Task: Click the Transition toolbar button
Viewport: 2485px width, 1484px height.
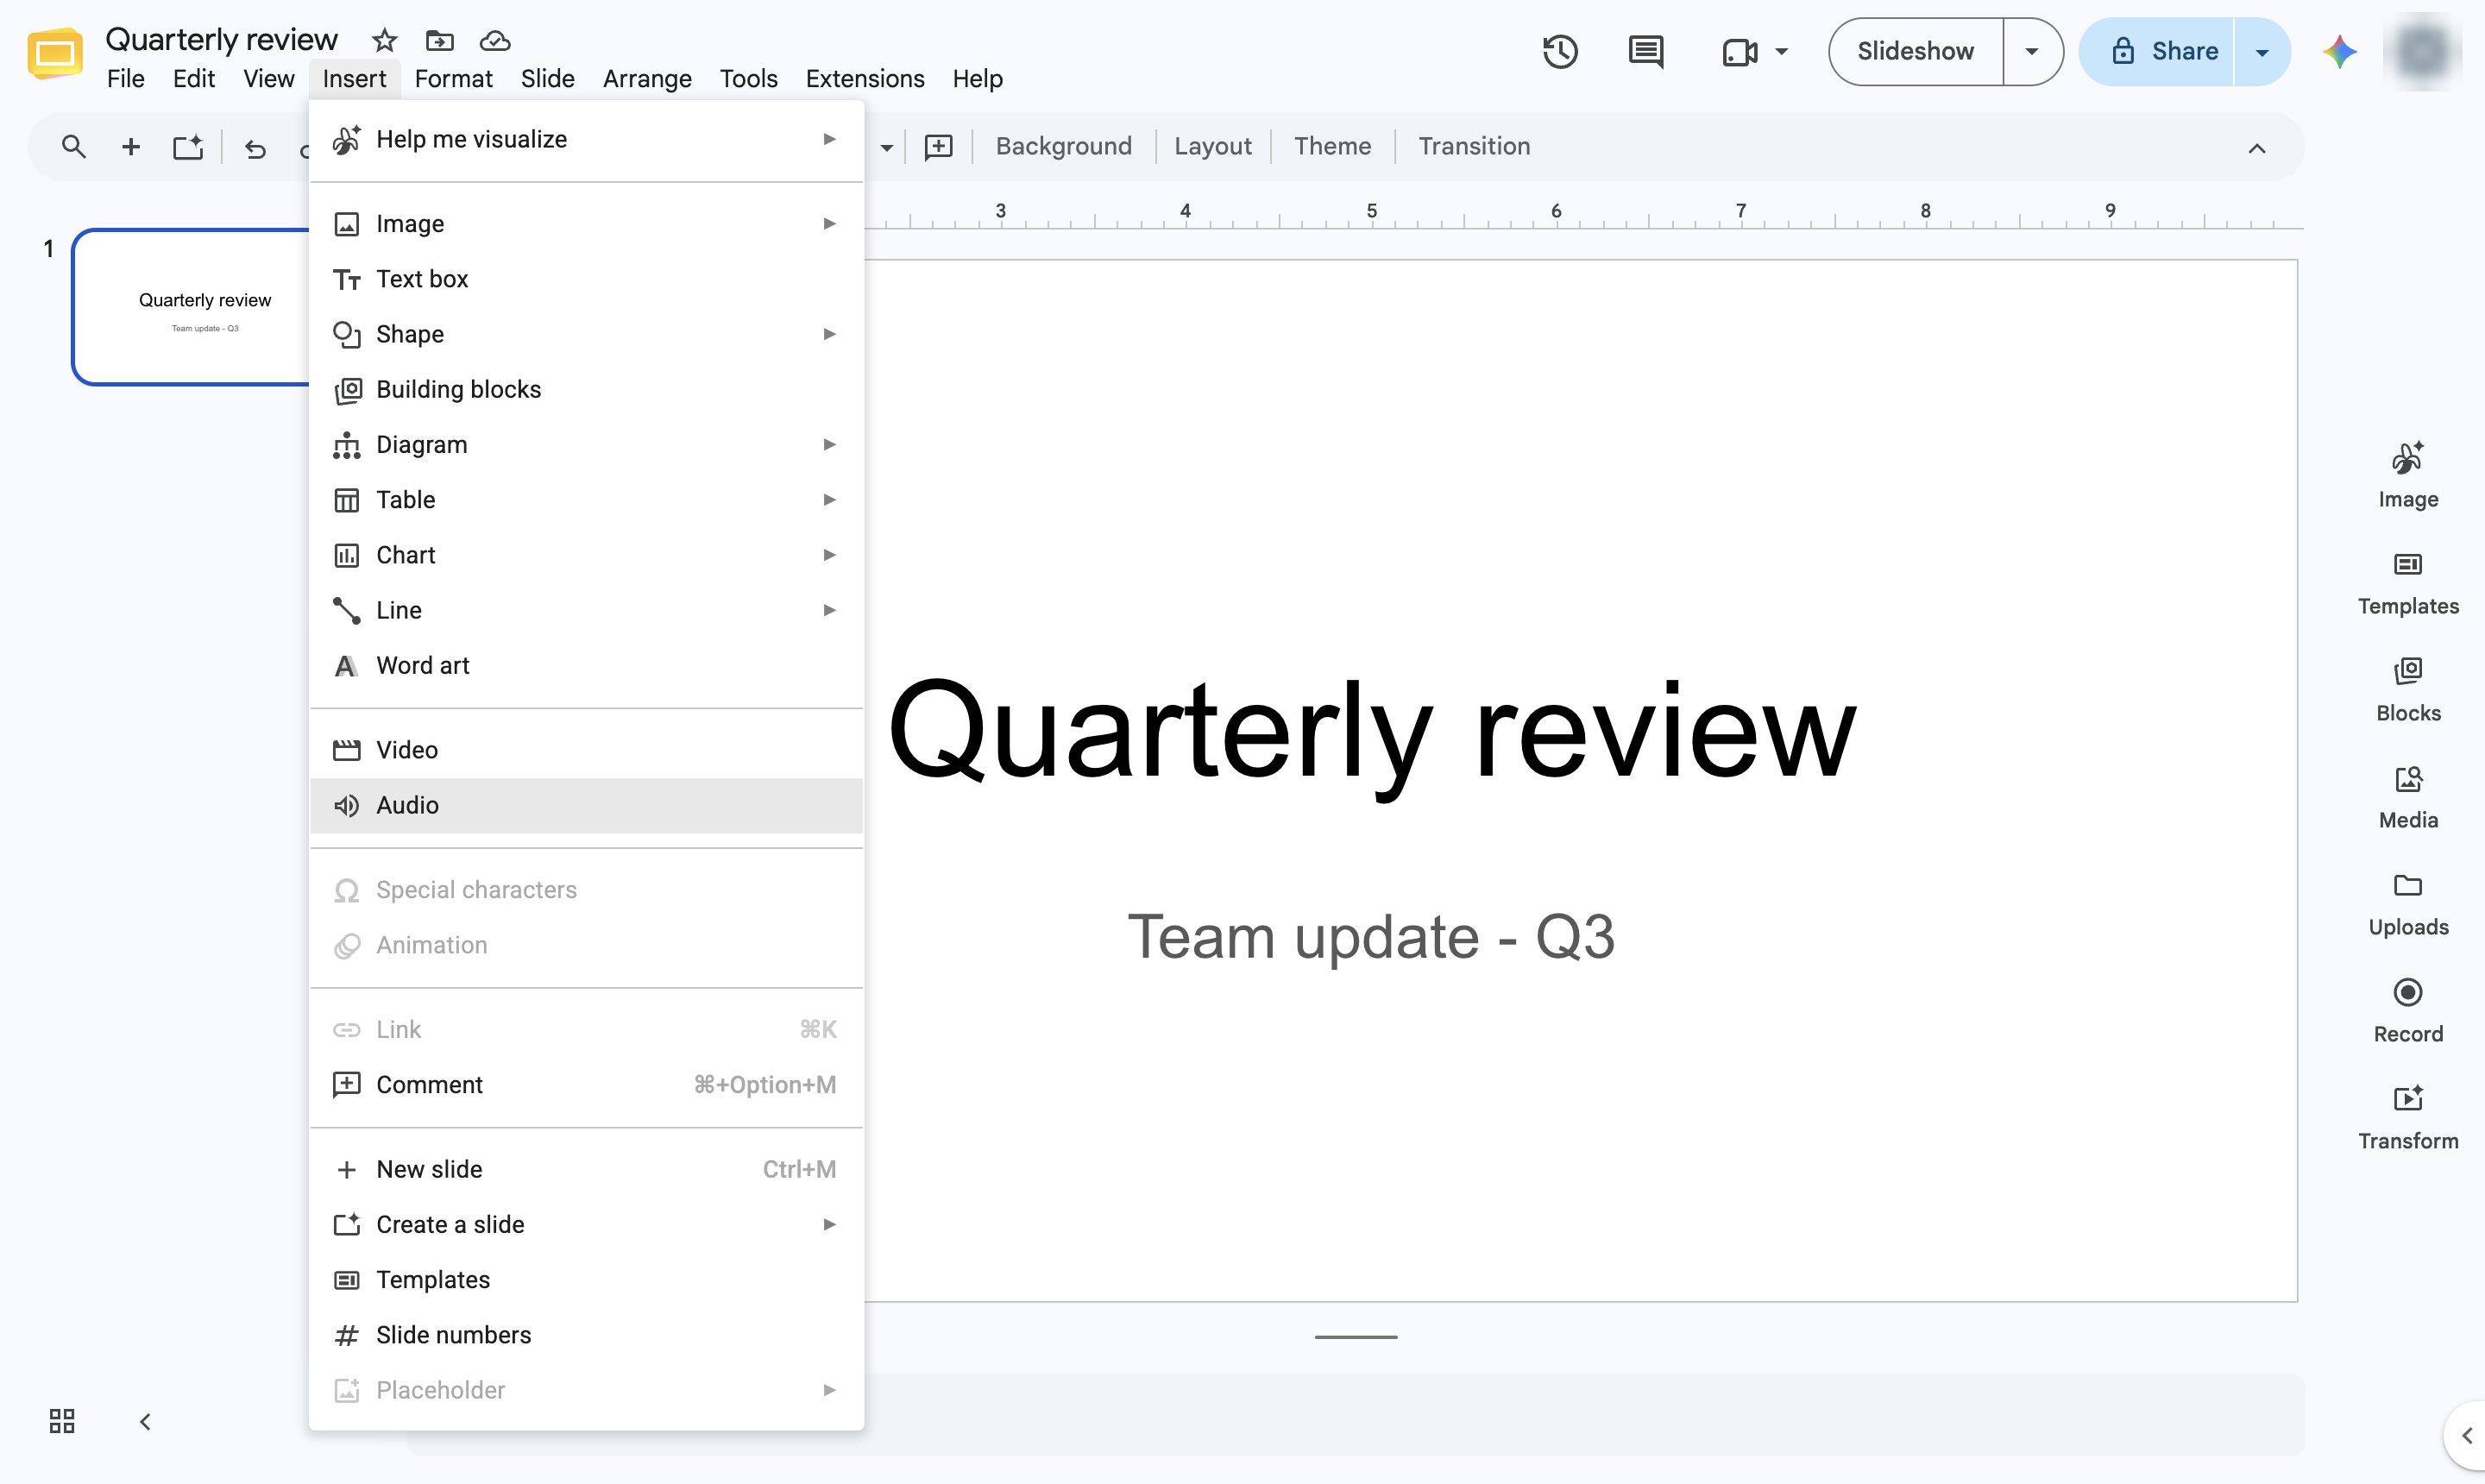Action: point(1474,147)
